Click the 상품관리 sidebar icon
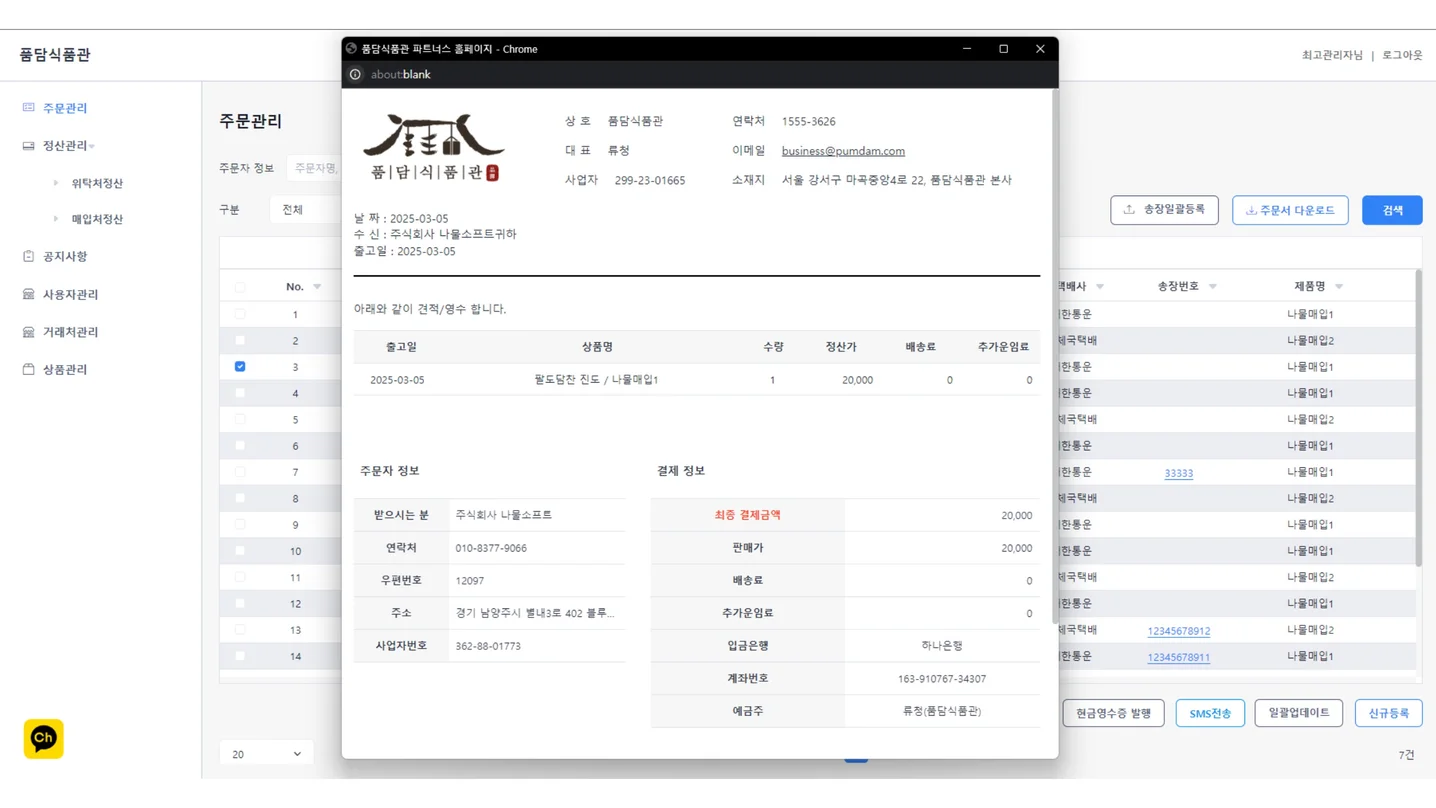Viewport: 1436px width, 808px height. point(28,369)
